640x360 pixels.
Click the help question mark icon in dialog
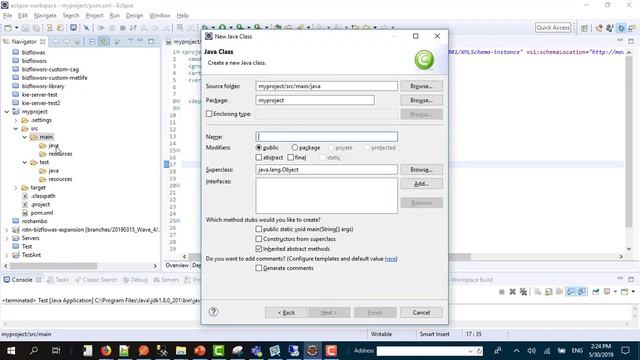point(213,312)
